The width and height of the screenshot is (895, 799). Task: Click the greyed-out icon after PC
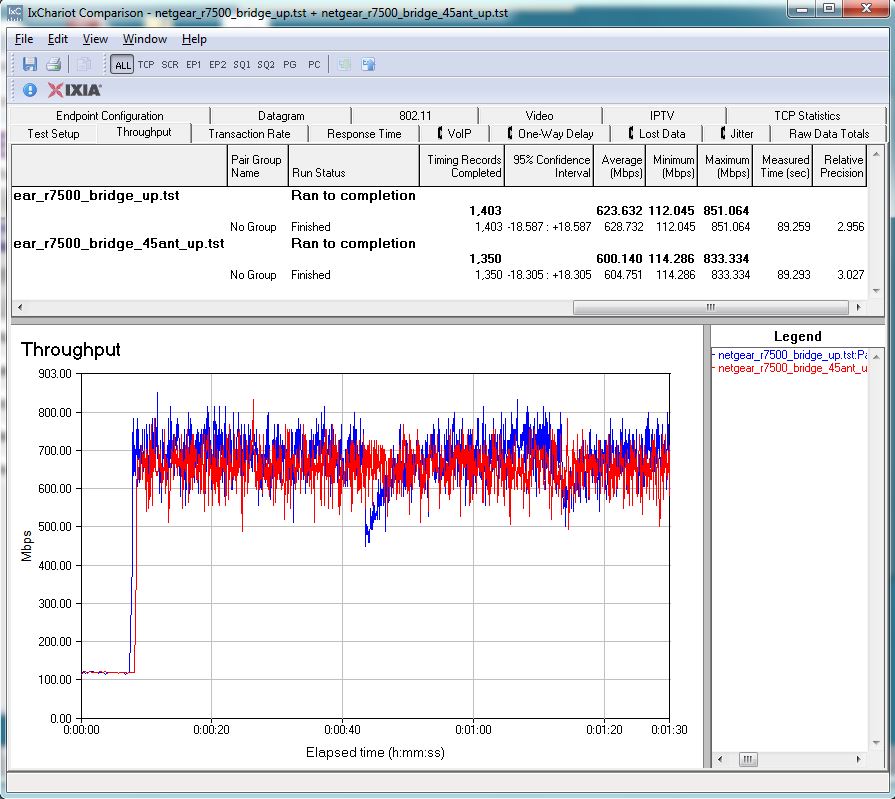[344, 64]
